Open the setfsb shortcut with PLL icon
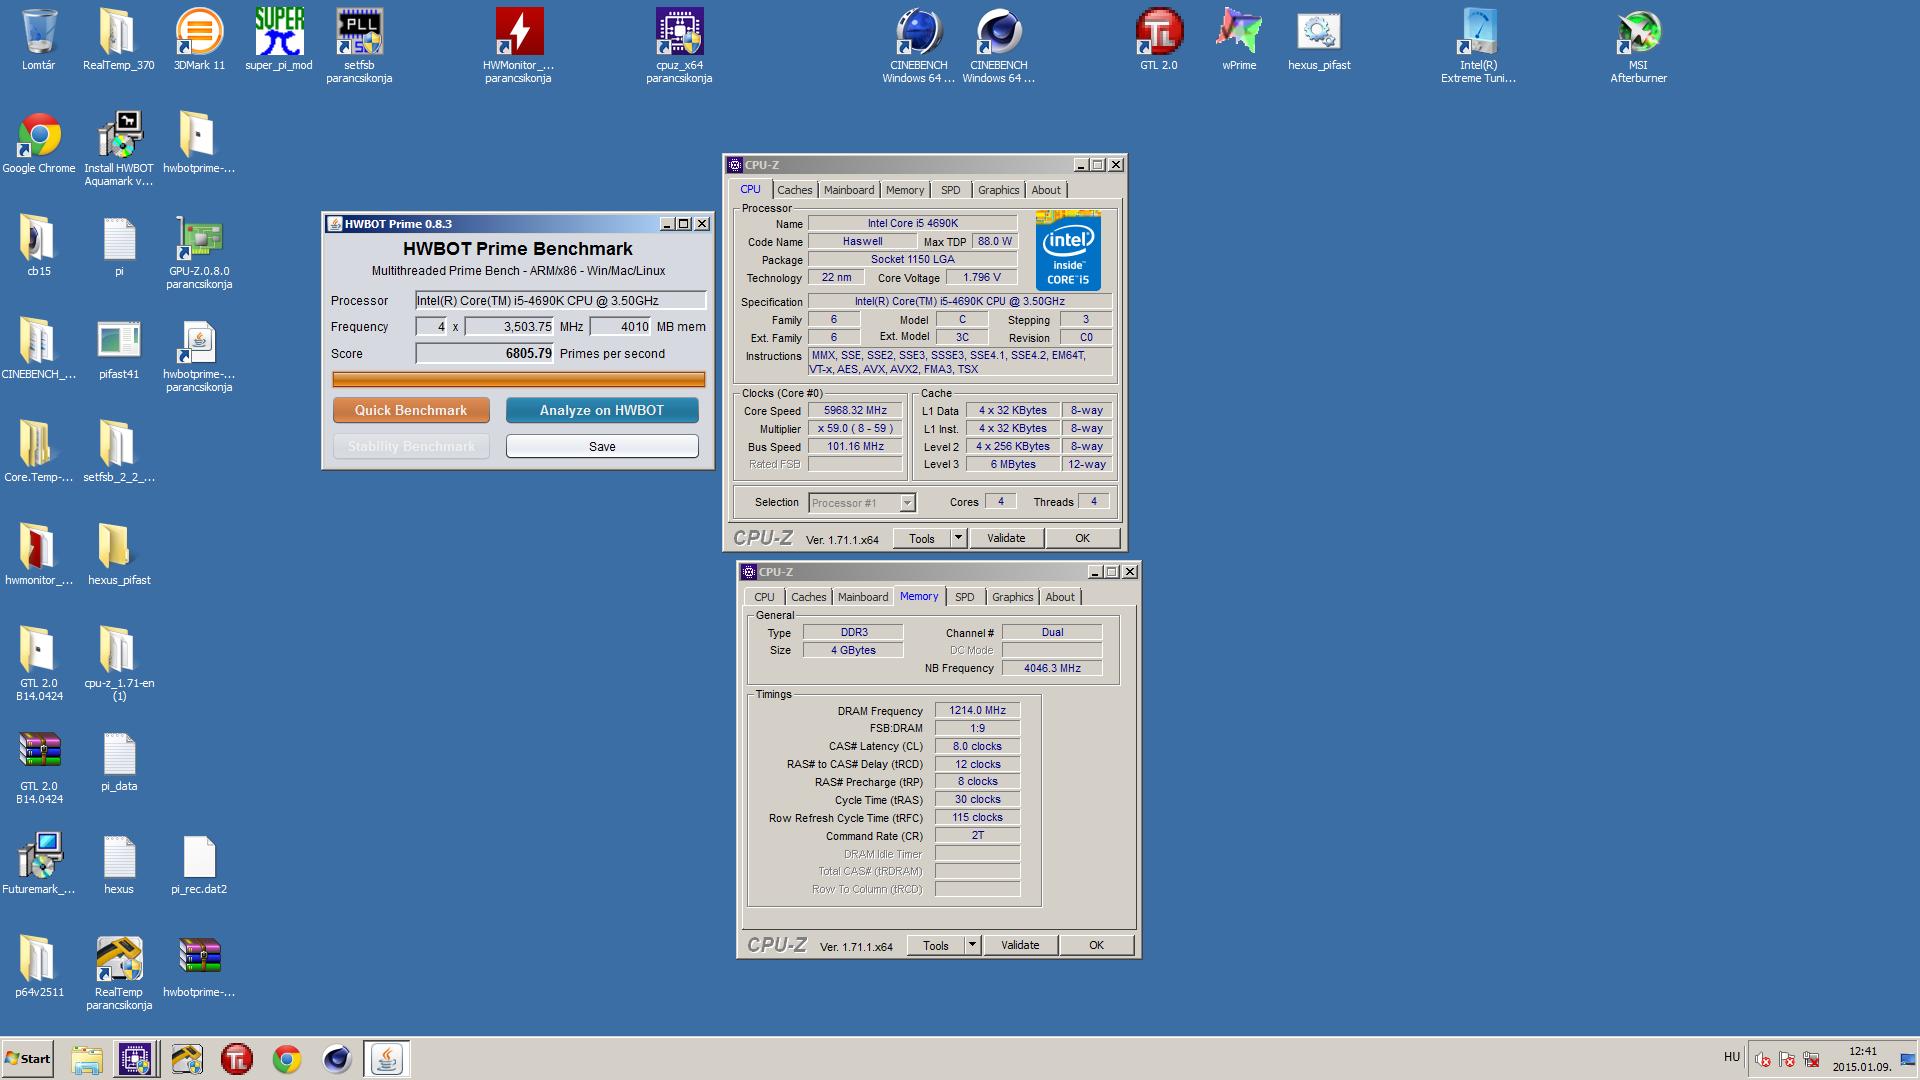The height and width of the screenshot is (1080, 1920). click(359, 32)
